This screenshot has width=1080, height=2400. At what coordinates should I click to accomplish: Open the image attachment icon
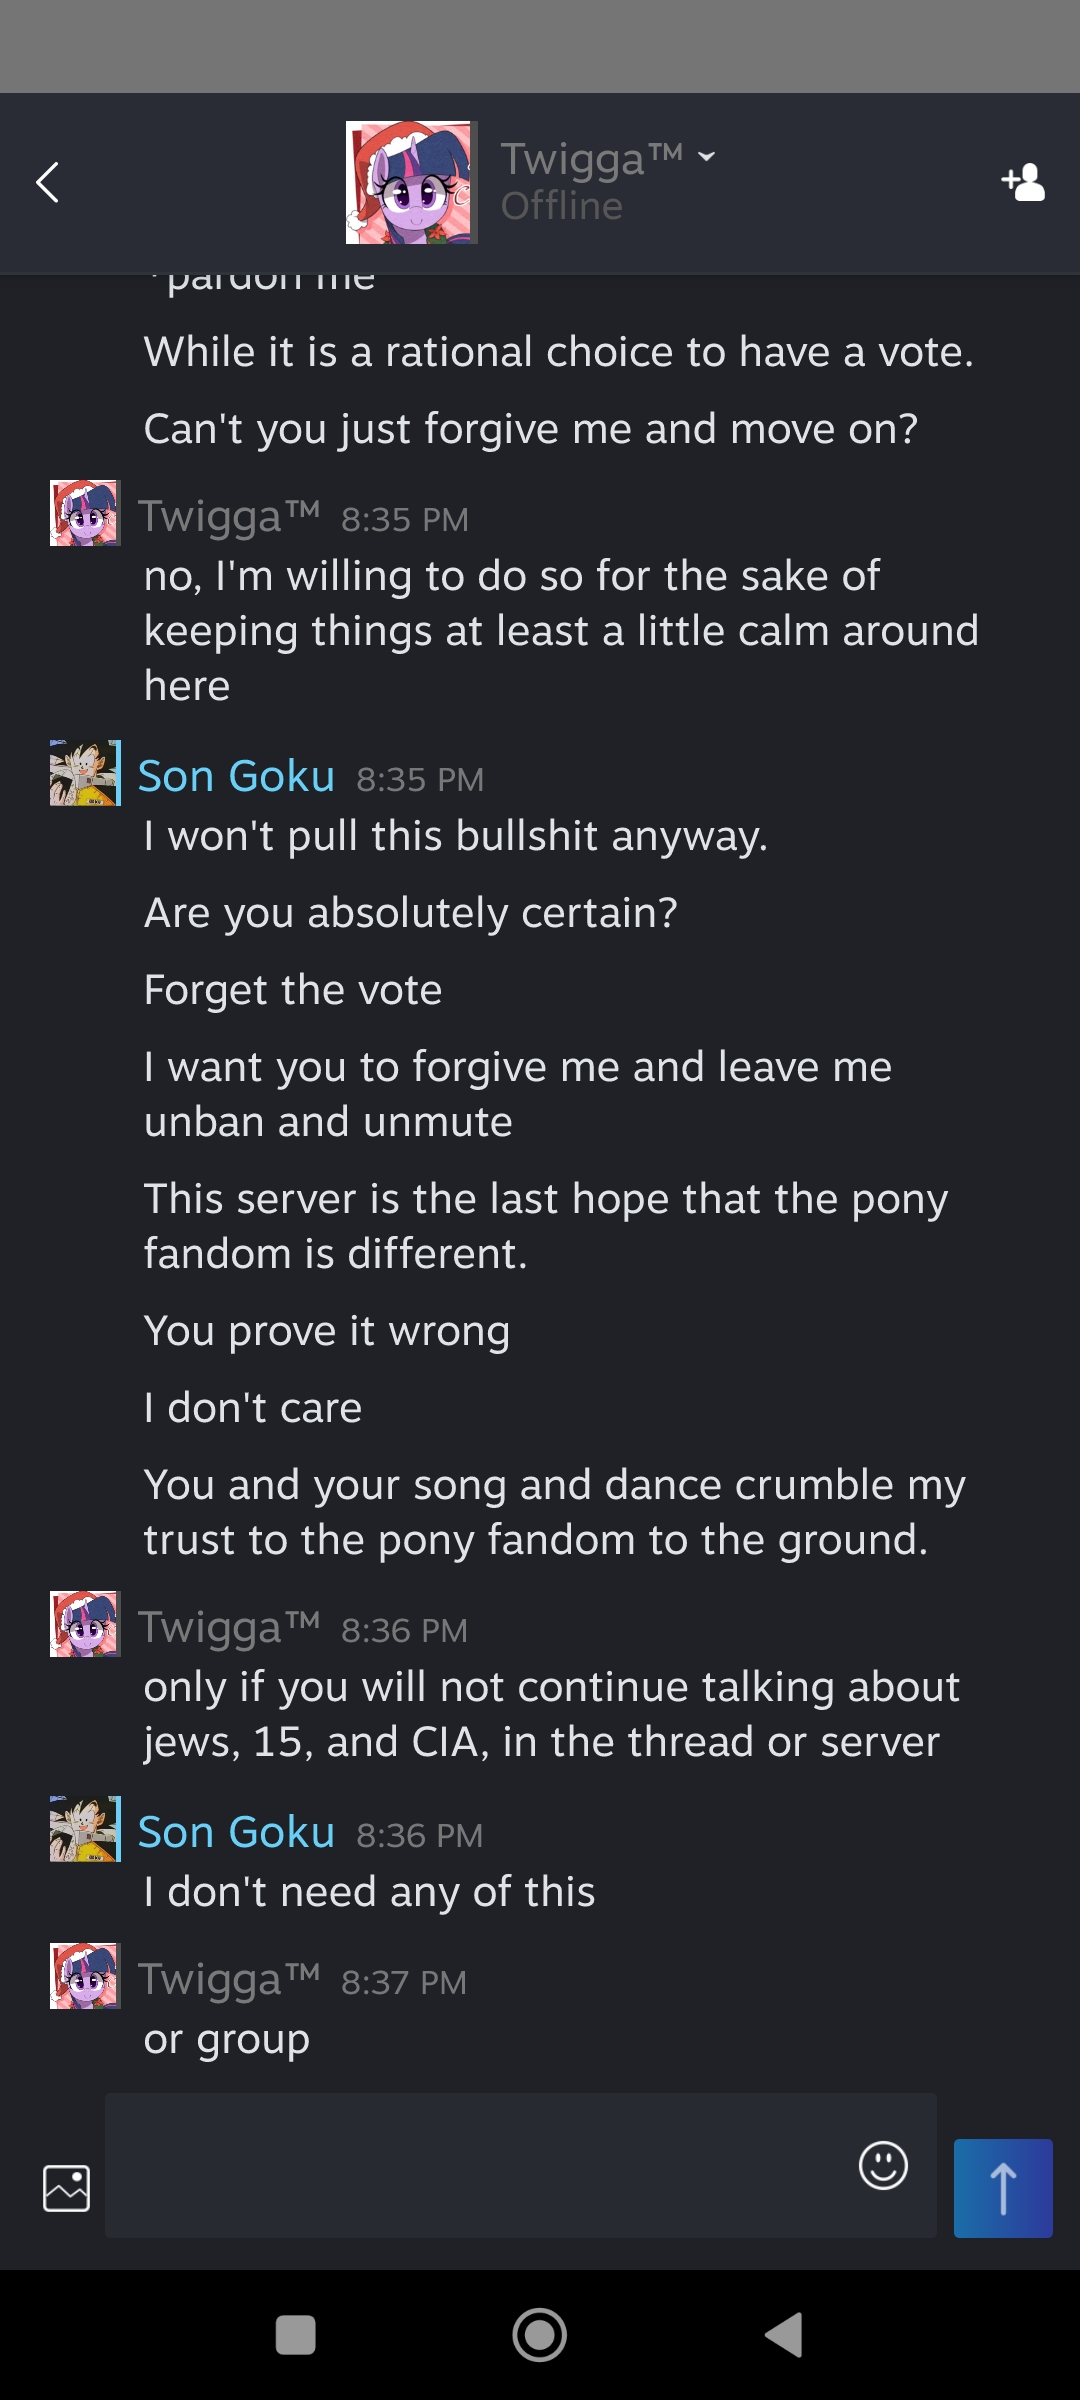tap(67, 2188)
